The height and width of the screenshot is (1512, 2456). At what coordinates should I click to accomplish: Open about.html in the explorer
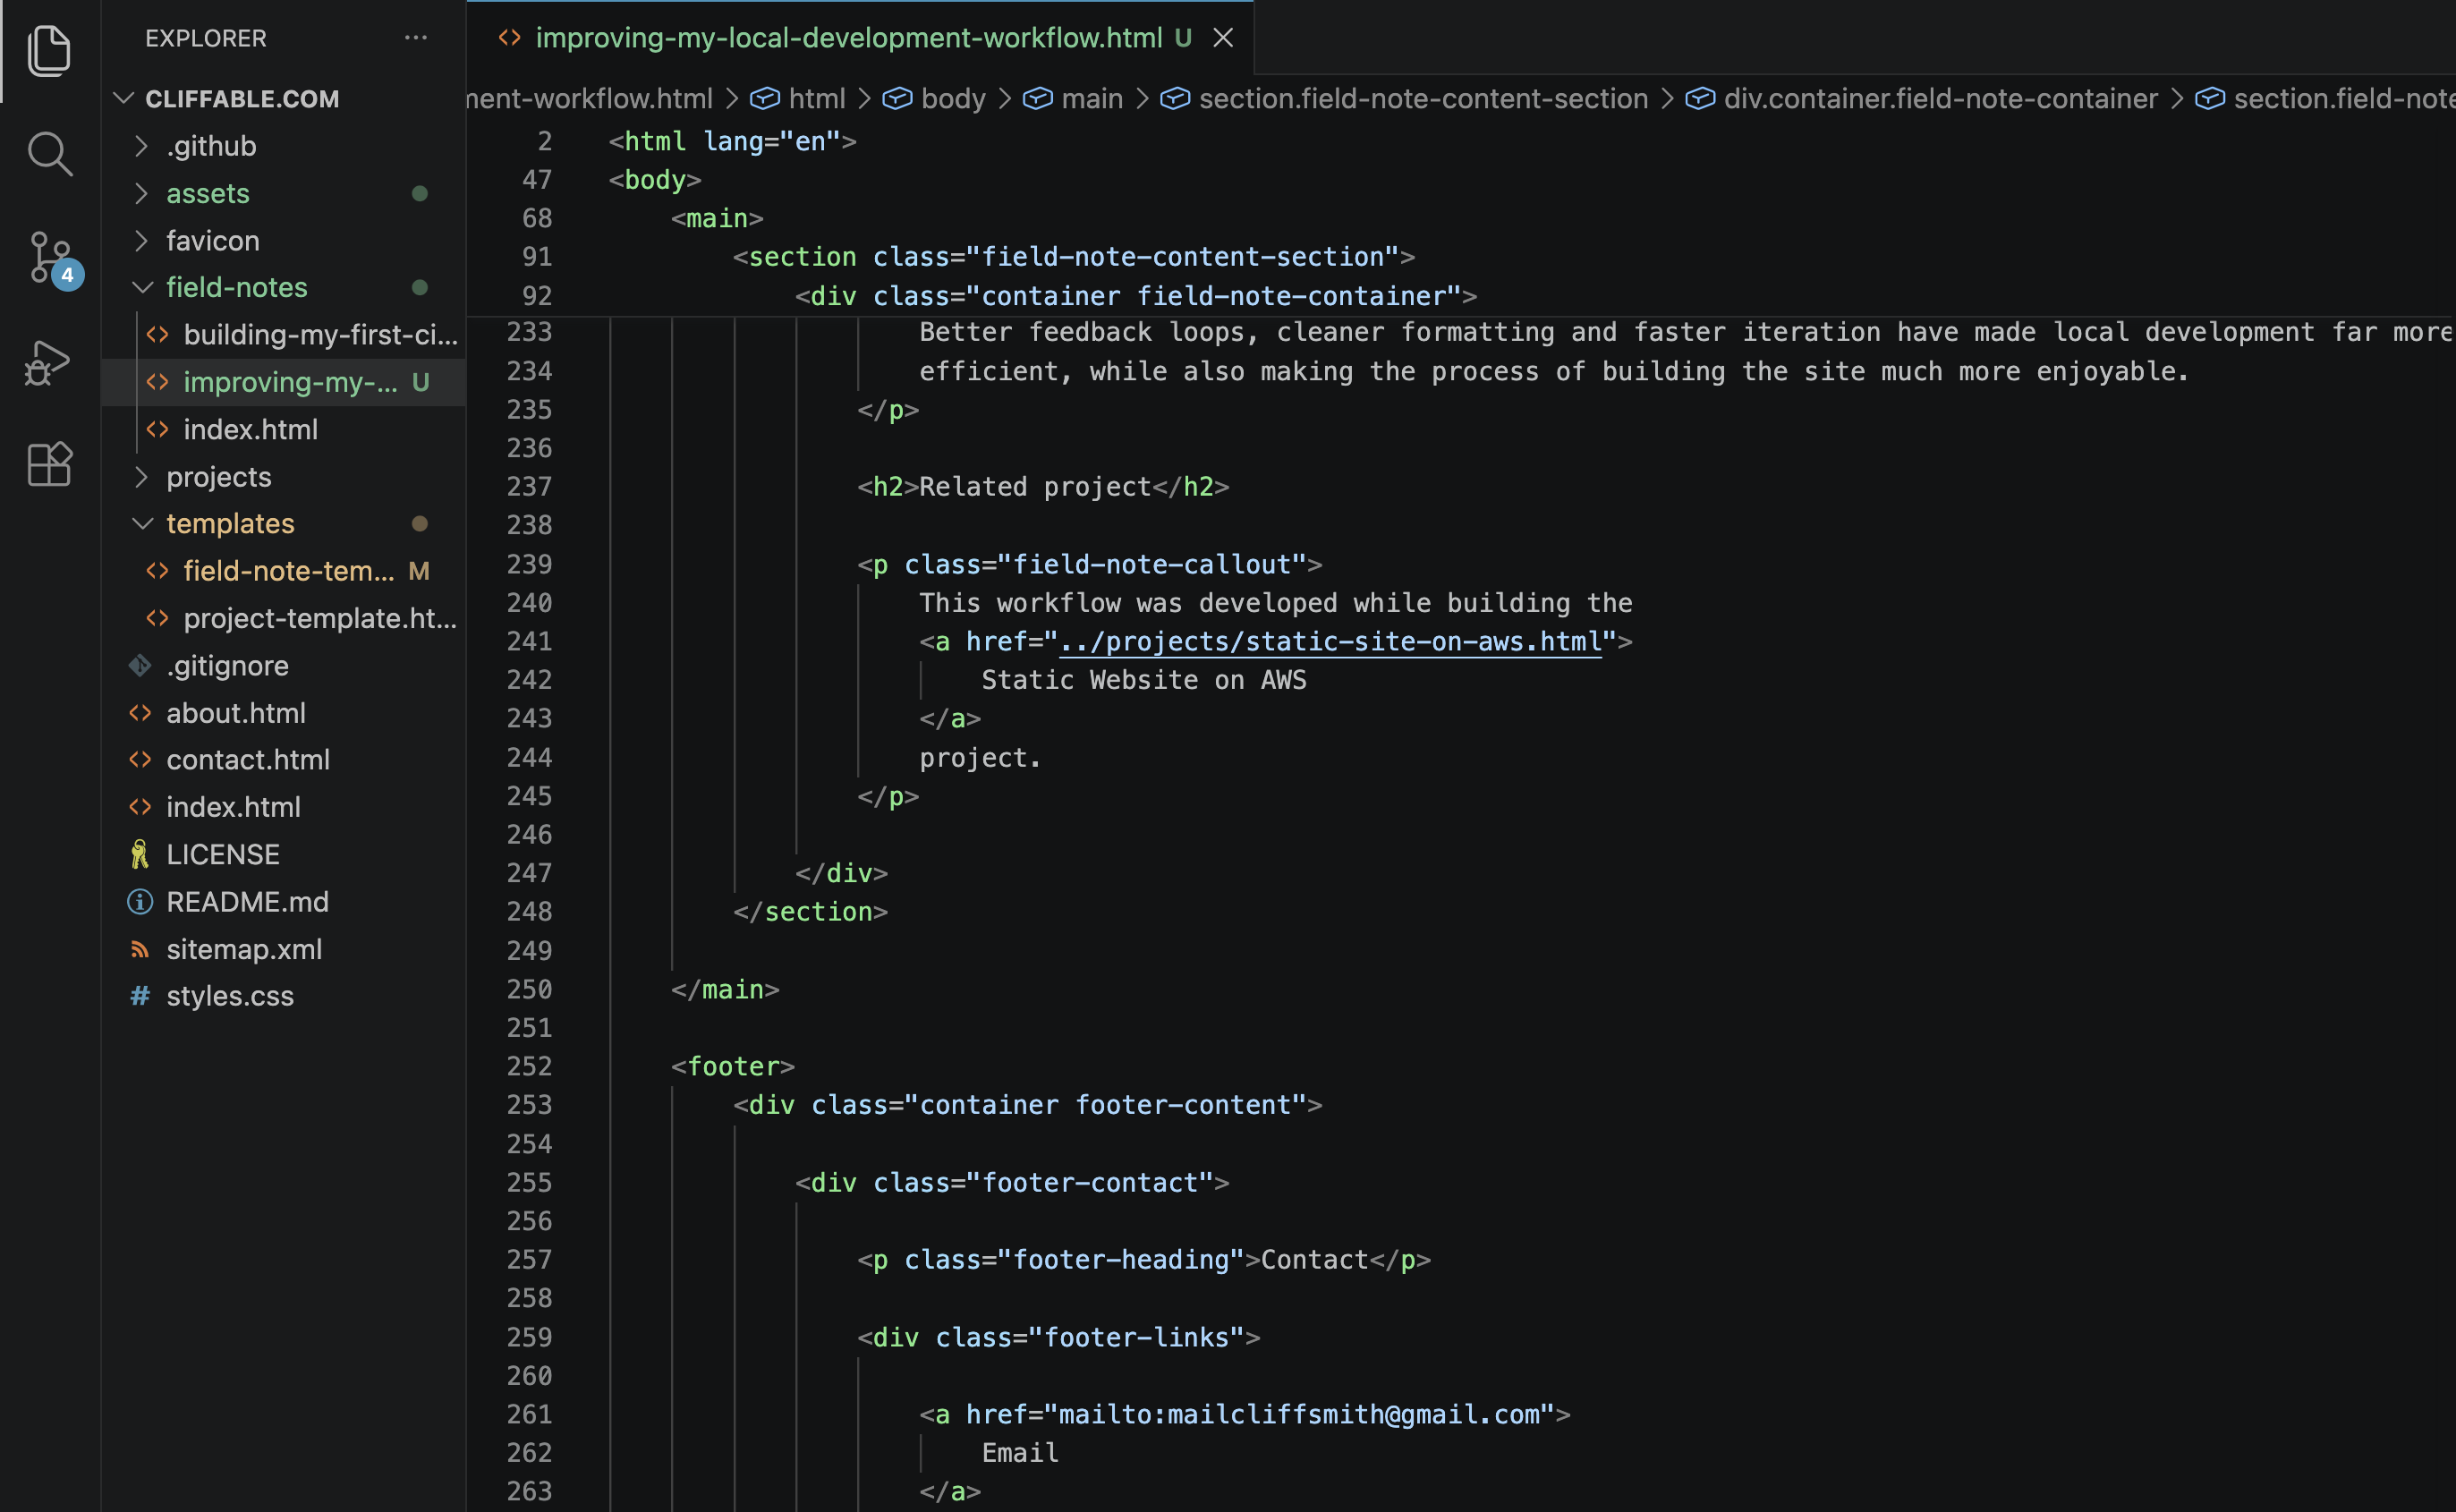pos(284,713)
